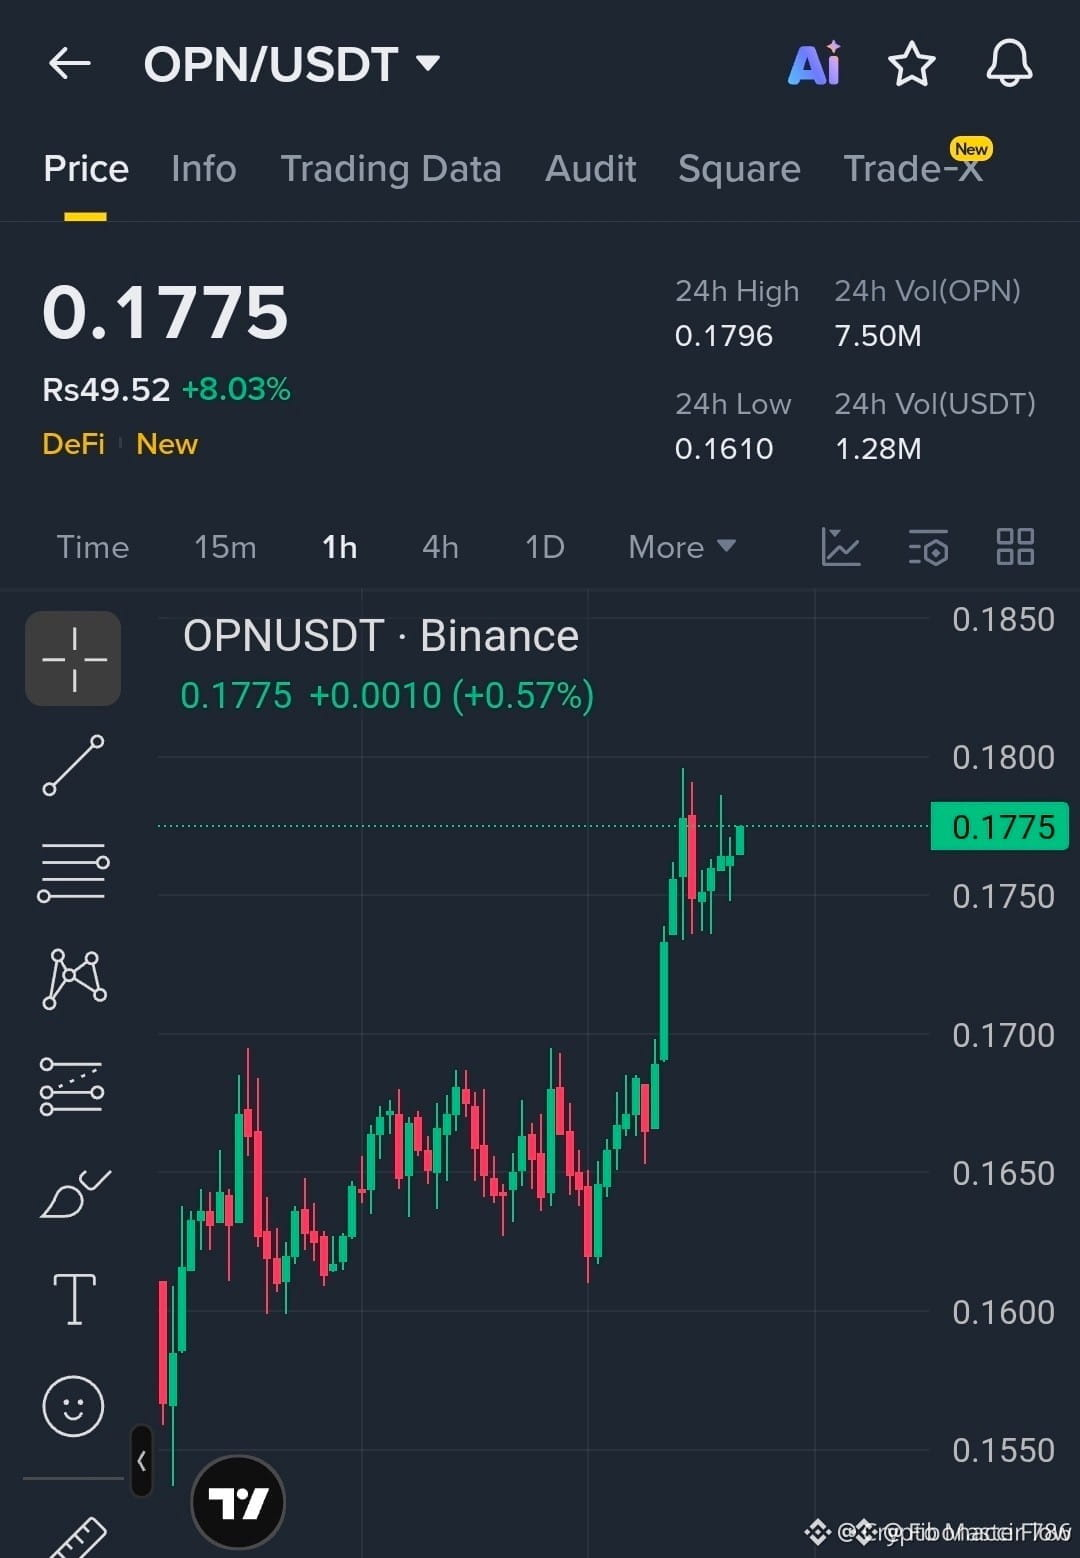Click the 0.1700 price axis label
The height and width of the screenshot is (1558, 1080).
(1003, 1036)
